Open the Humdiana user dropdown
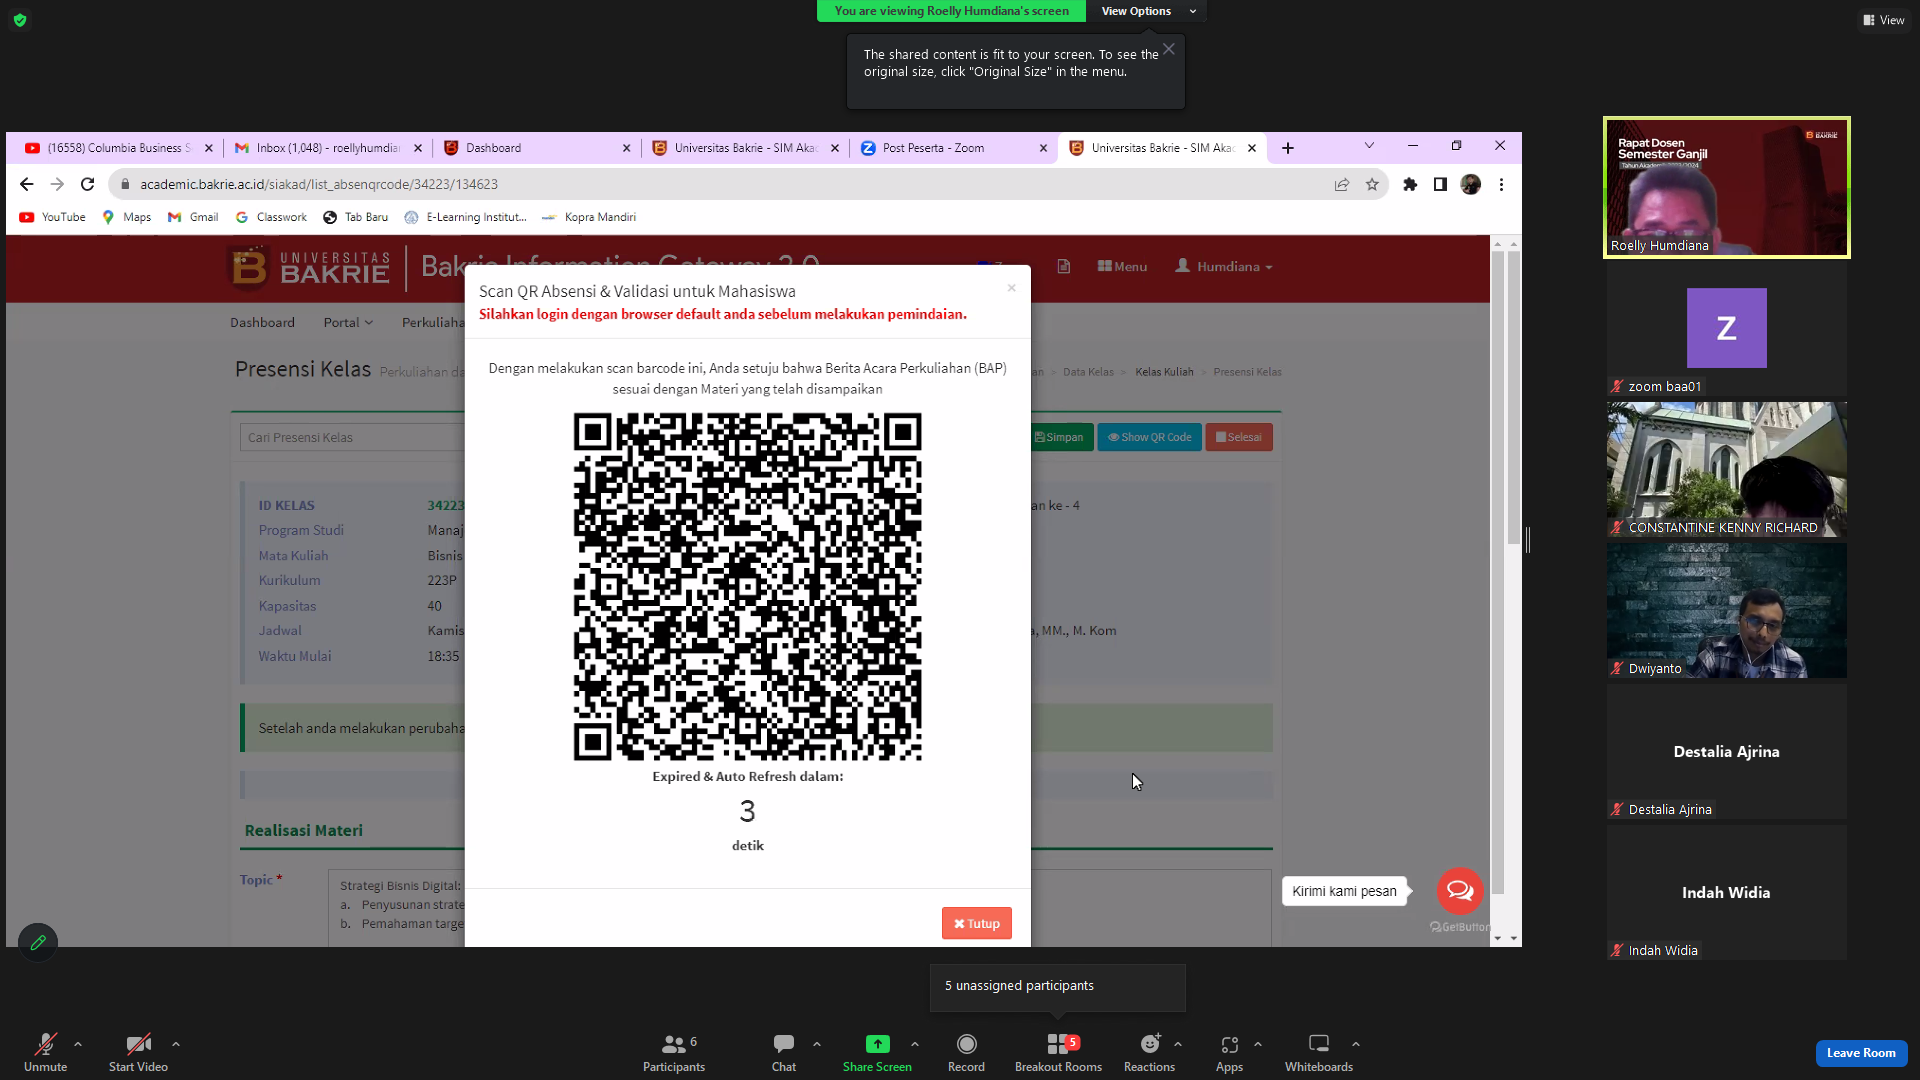The image size is (1920, 1080). coord(1224,266)
